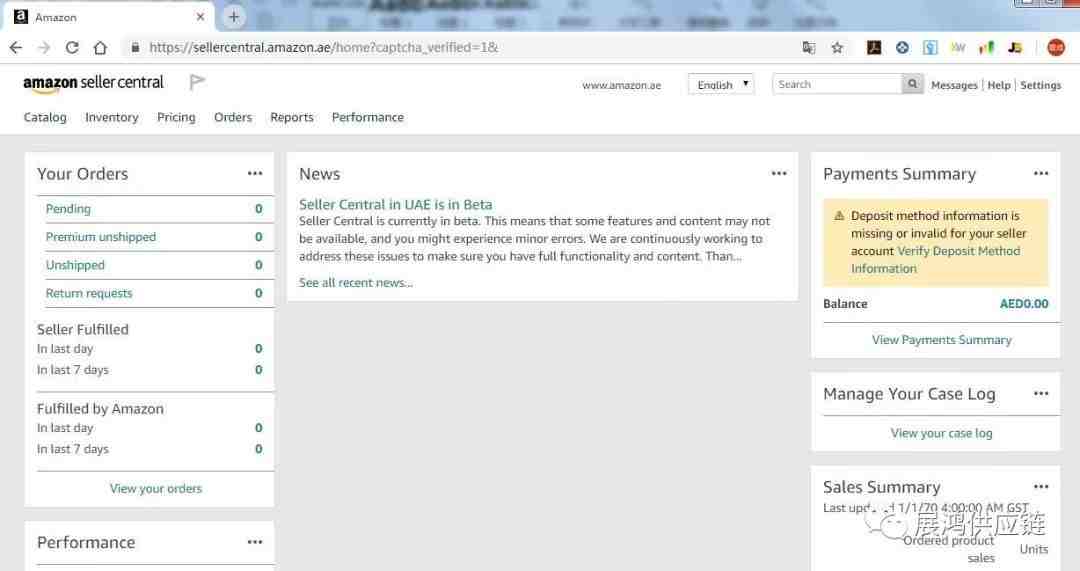Open Manage Your Case Log options menu
This screenshot has width=1080, height=571.
1041,393
